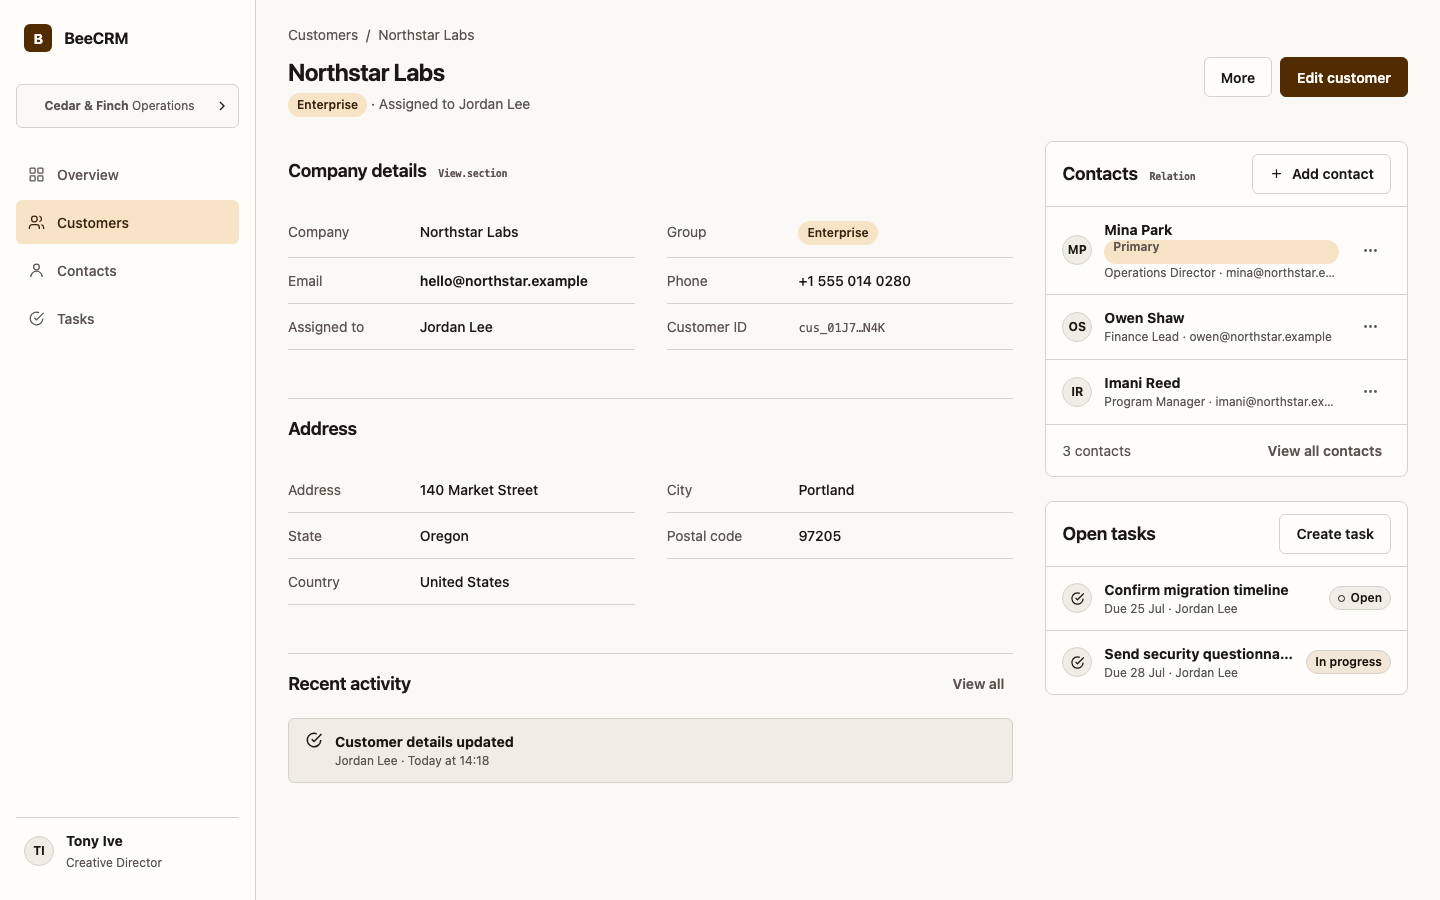Viewport: 1440px width, 900px height.
Task: Click the Edit customer button
Action: click(1343, 77)
